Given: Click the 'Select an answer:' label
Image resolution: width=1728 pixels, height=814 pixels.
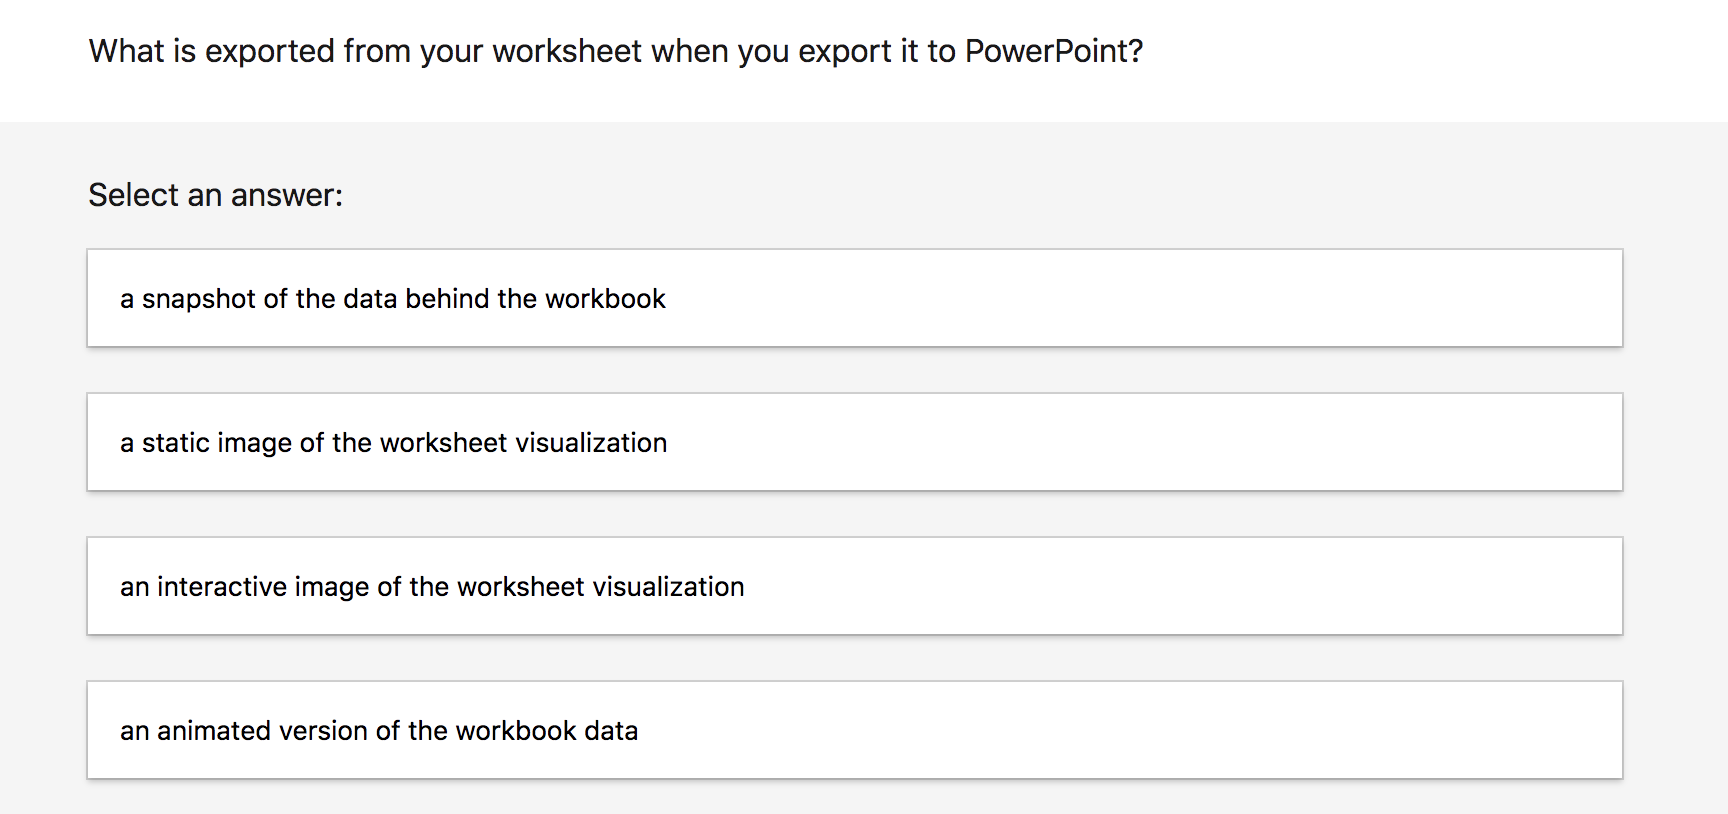Looking at the screenshot, I should click(x=215, y=195).
